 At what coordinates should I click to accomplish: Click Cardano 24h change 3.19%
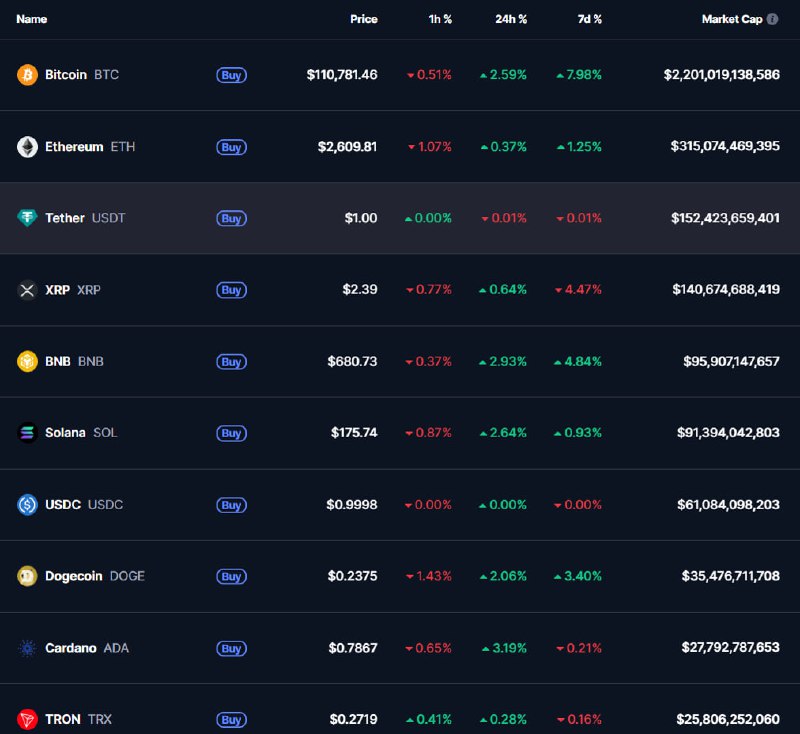point(504,648)
